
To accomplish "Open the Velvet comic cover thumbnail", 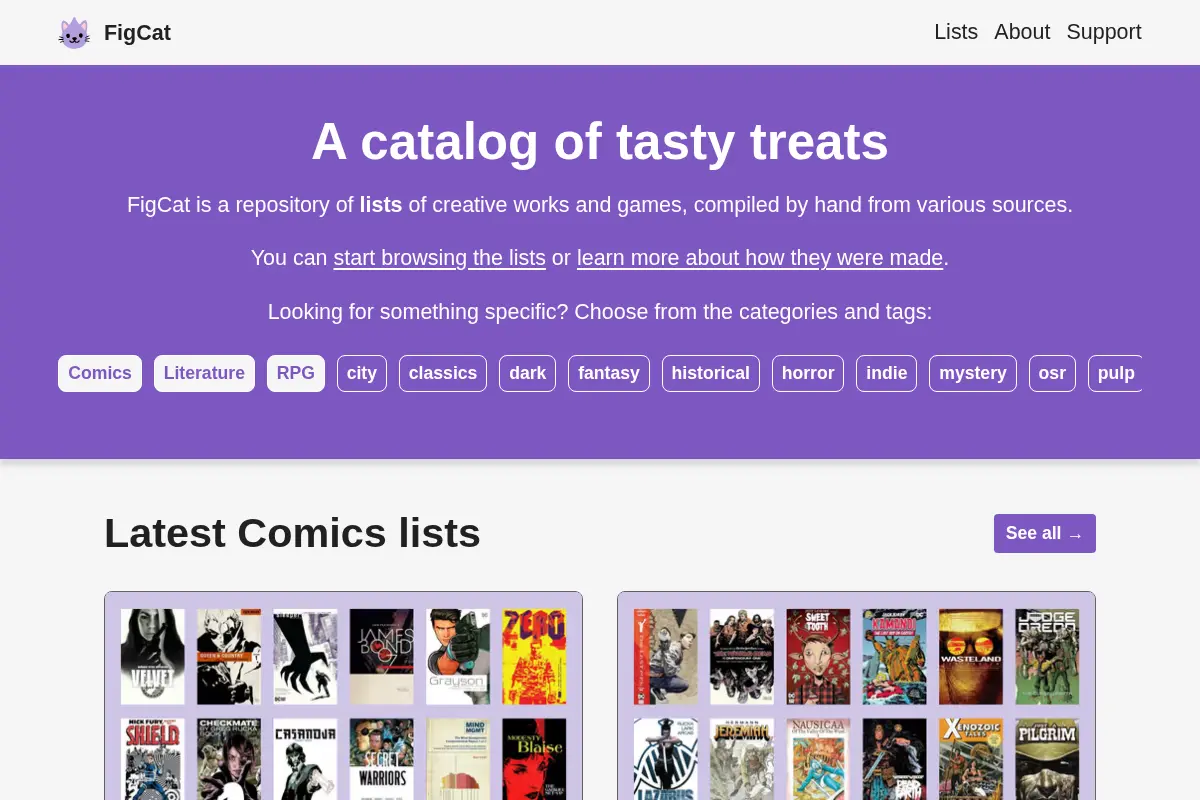I will [x=153, y=657].
